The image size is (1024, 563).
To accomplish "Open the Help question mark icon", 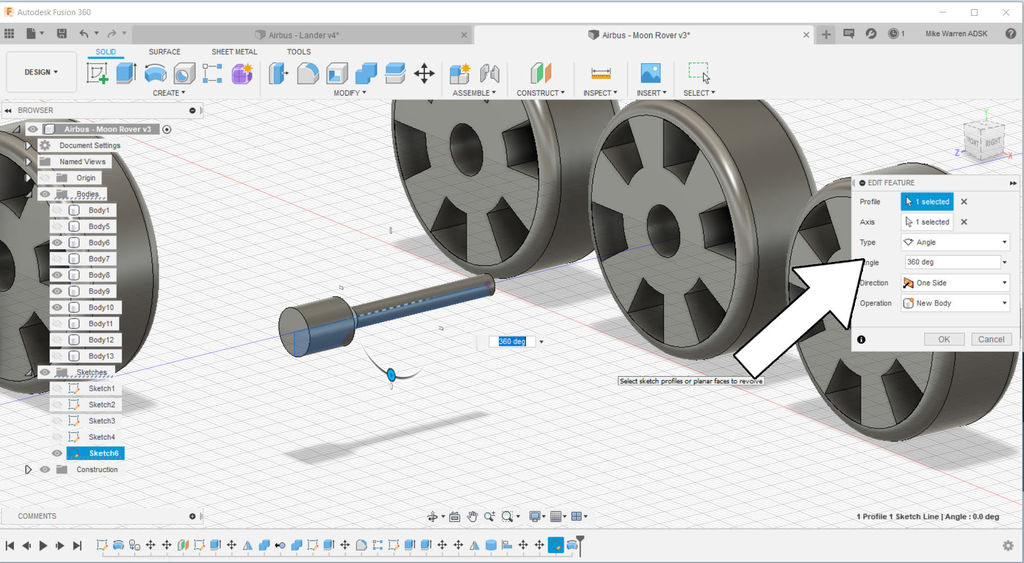I will coord(1011,34).
